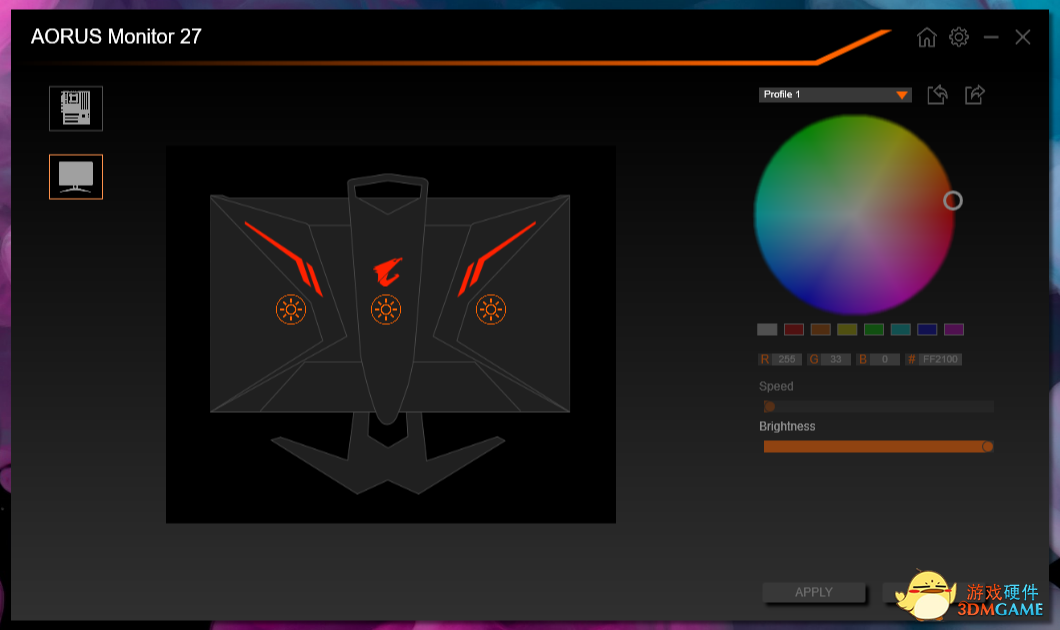Pick the orange preset color swatch
Image resolution: width=1060 pixels, height=630 pixels.
(821, 330)
